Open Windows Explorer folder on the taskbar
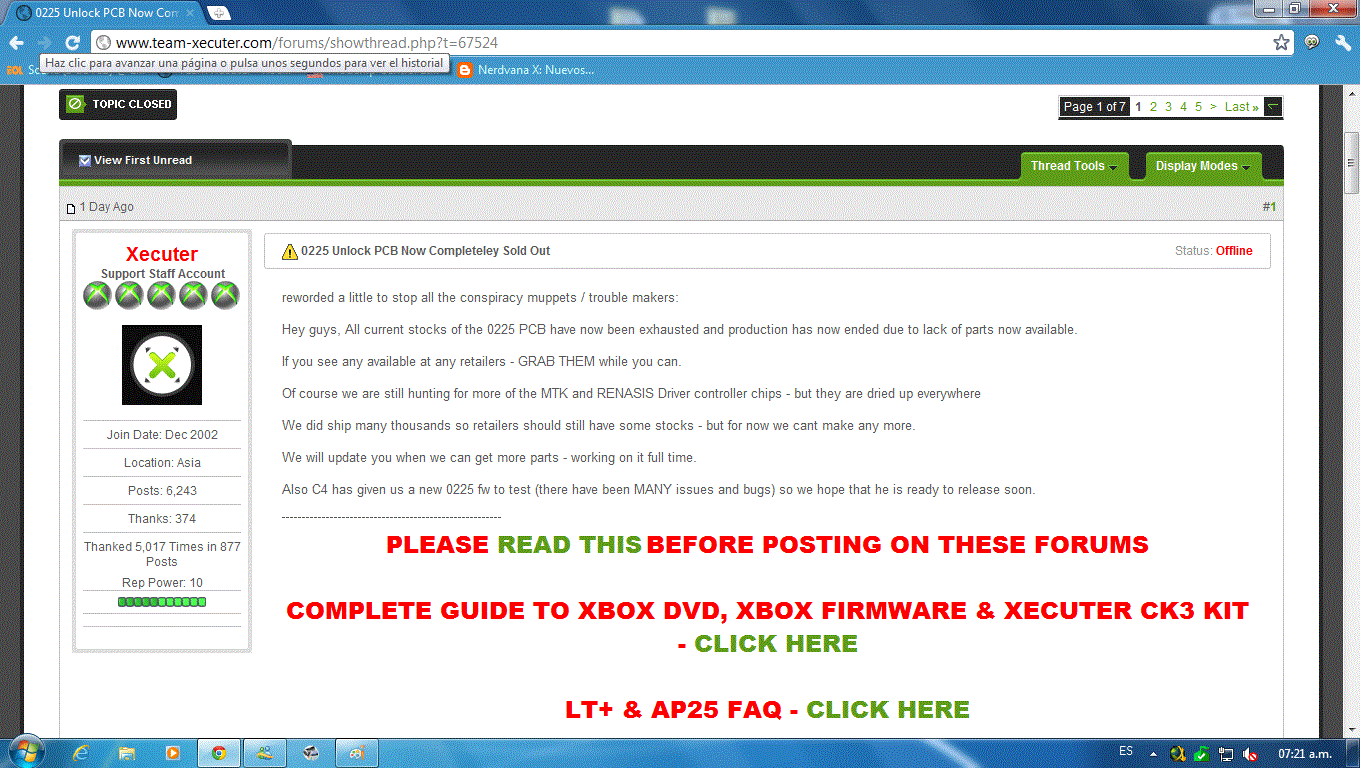This screenshot has width=1360, height=768. [127, 753]
